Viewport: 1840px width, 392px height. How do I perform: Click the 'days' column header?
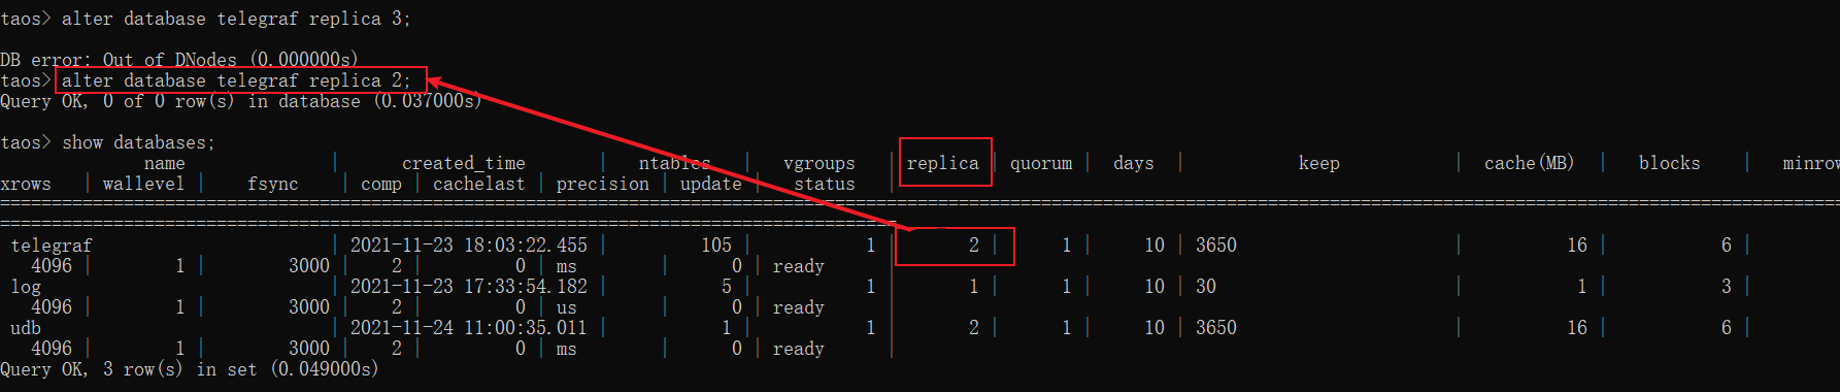tap(1133, 163)
